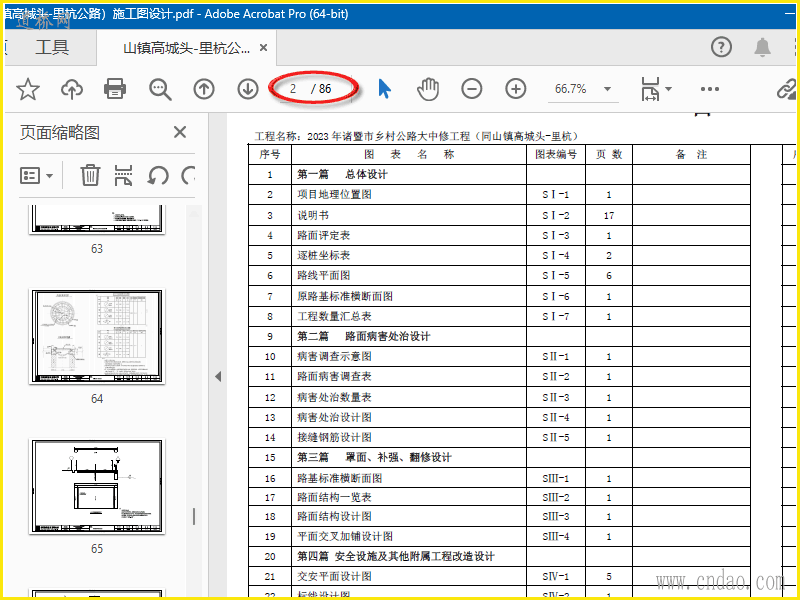Image resolution: width=800 pixels, height=600 pixels.
Task: Click the text 接缝钢筋设计图
Action: [334, 437]
